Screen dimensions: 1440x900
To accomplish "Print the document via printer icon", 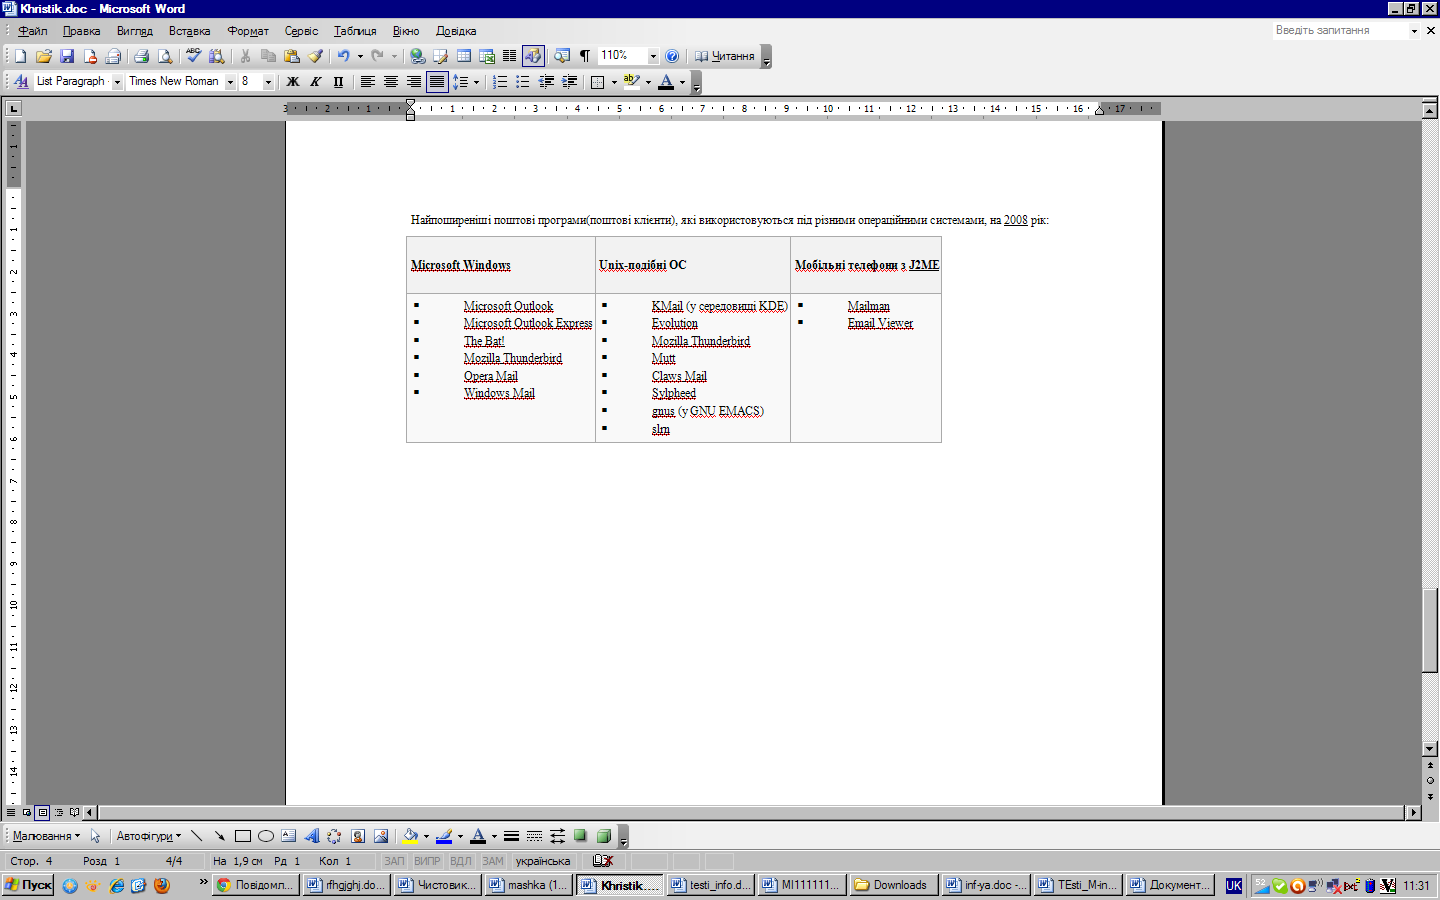I will coord(141,56).
